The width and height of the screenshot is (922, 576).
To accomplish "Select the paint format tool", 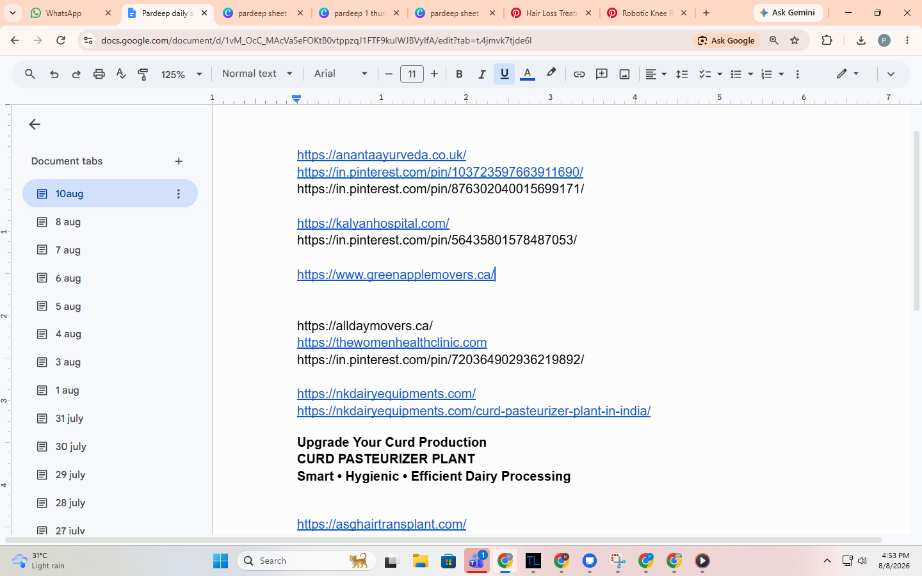I will 143,74.
